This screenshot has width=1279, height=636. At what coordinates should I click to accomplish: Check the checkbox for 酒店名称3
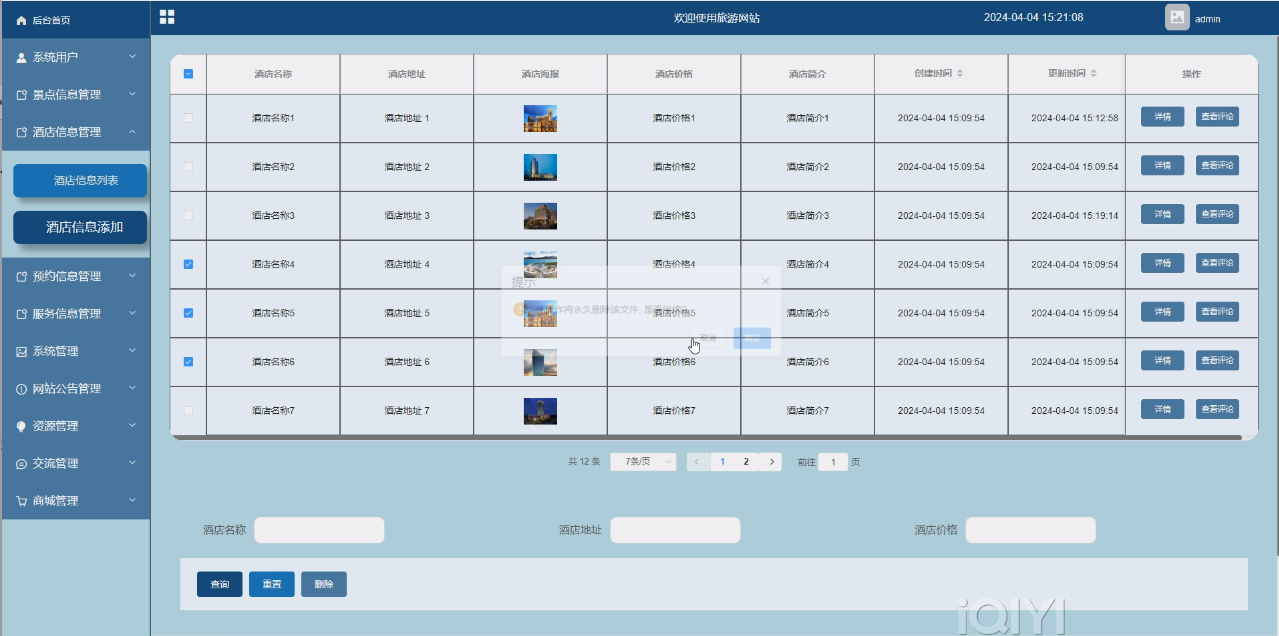click(188, 216)
